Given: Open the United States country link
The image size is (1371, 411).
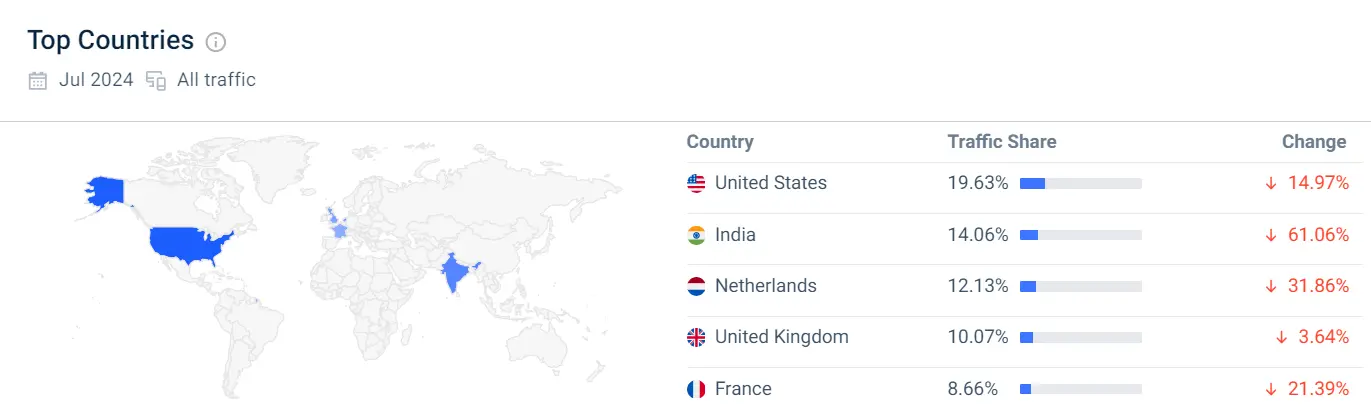Looking at the screenshot, I should 770,183.
